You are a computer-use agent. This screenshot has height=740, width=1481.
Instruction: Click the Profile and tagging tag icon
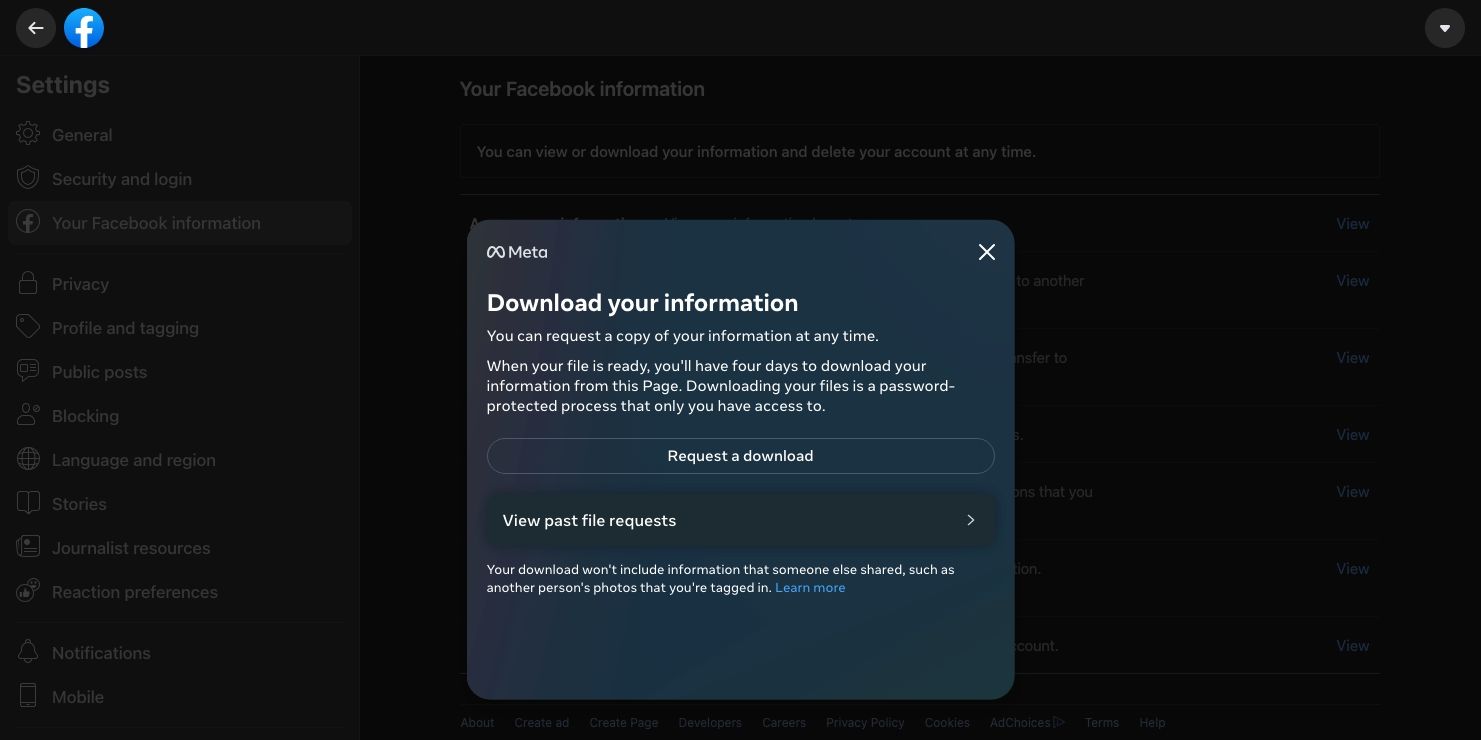pyautogui.click(x=28, y=328)
